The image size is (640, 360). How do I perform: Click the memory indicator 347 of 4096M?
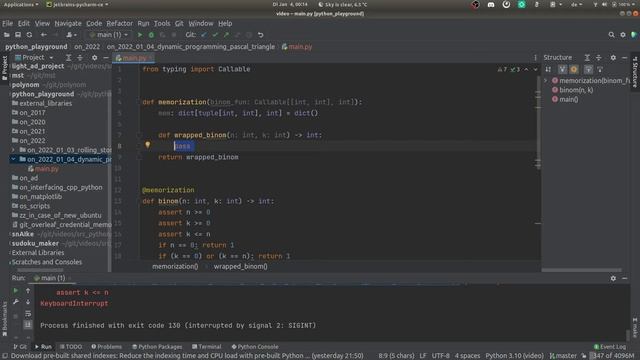click(613, 356)
